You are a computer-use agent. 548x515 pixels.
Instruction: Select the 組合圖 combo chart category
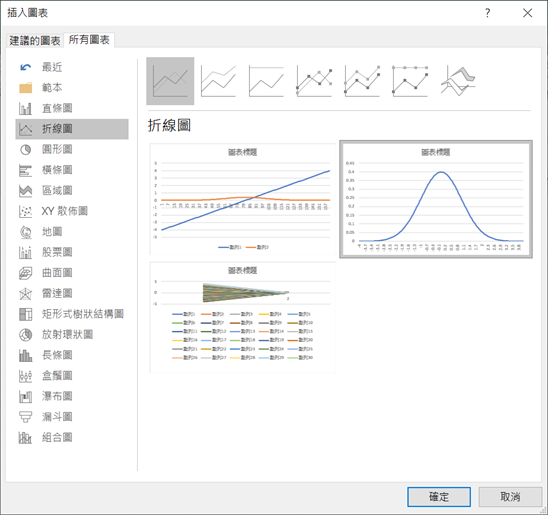(72, 437)
